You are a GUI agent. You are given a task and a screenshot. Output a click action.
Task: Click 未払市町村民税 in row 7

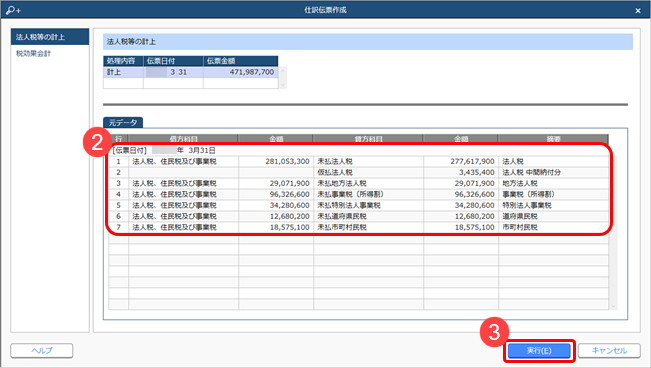click(369, 228)
